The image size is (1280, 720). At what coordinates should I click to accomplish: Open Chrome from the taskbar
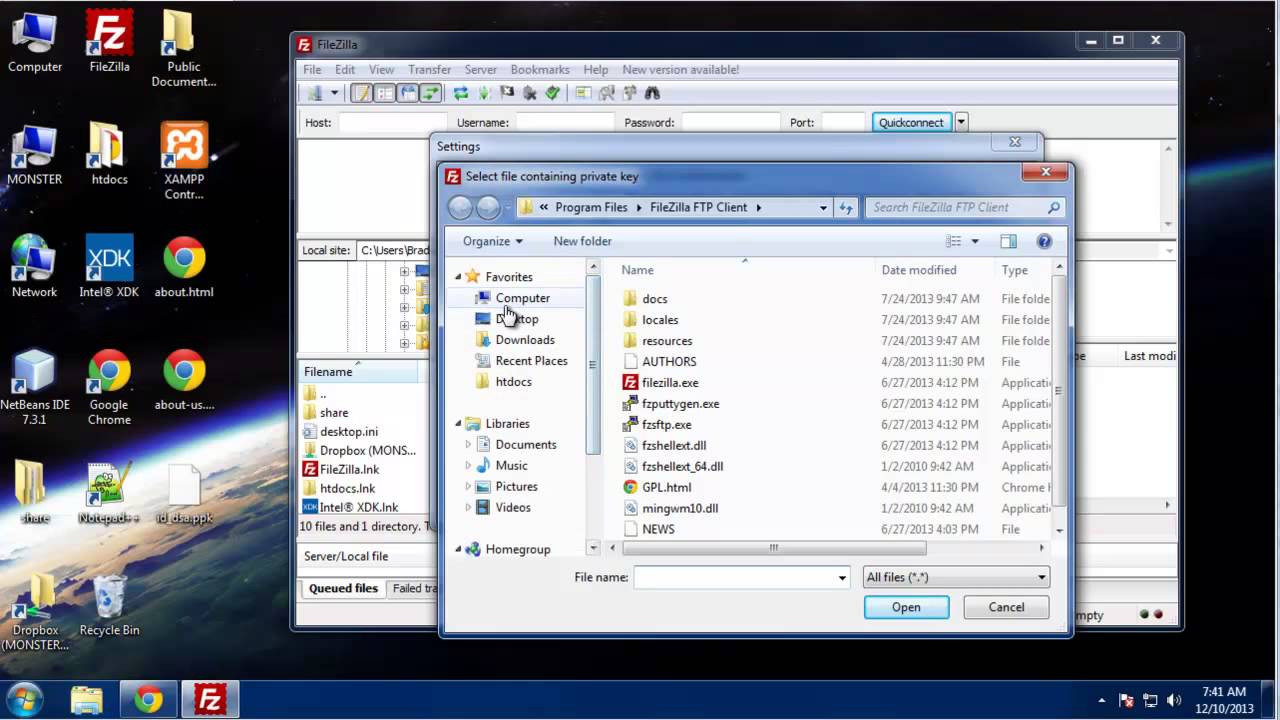click(x=148, y=699)
